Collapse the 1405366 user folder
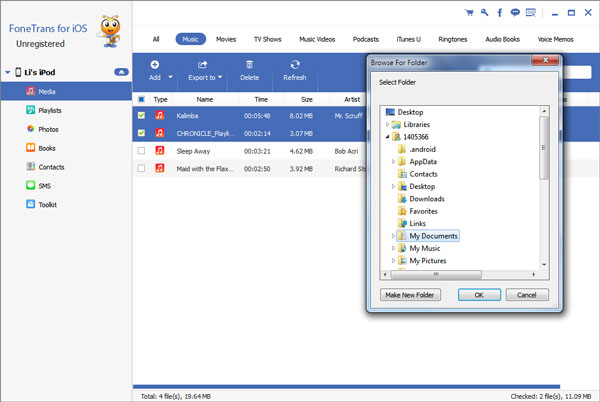The image size is (600, 402). coord(387,137)
